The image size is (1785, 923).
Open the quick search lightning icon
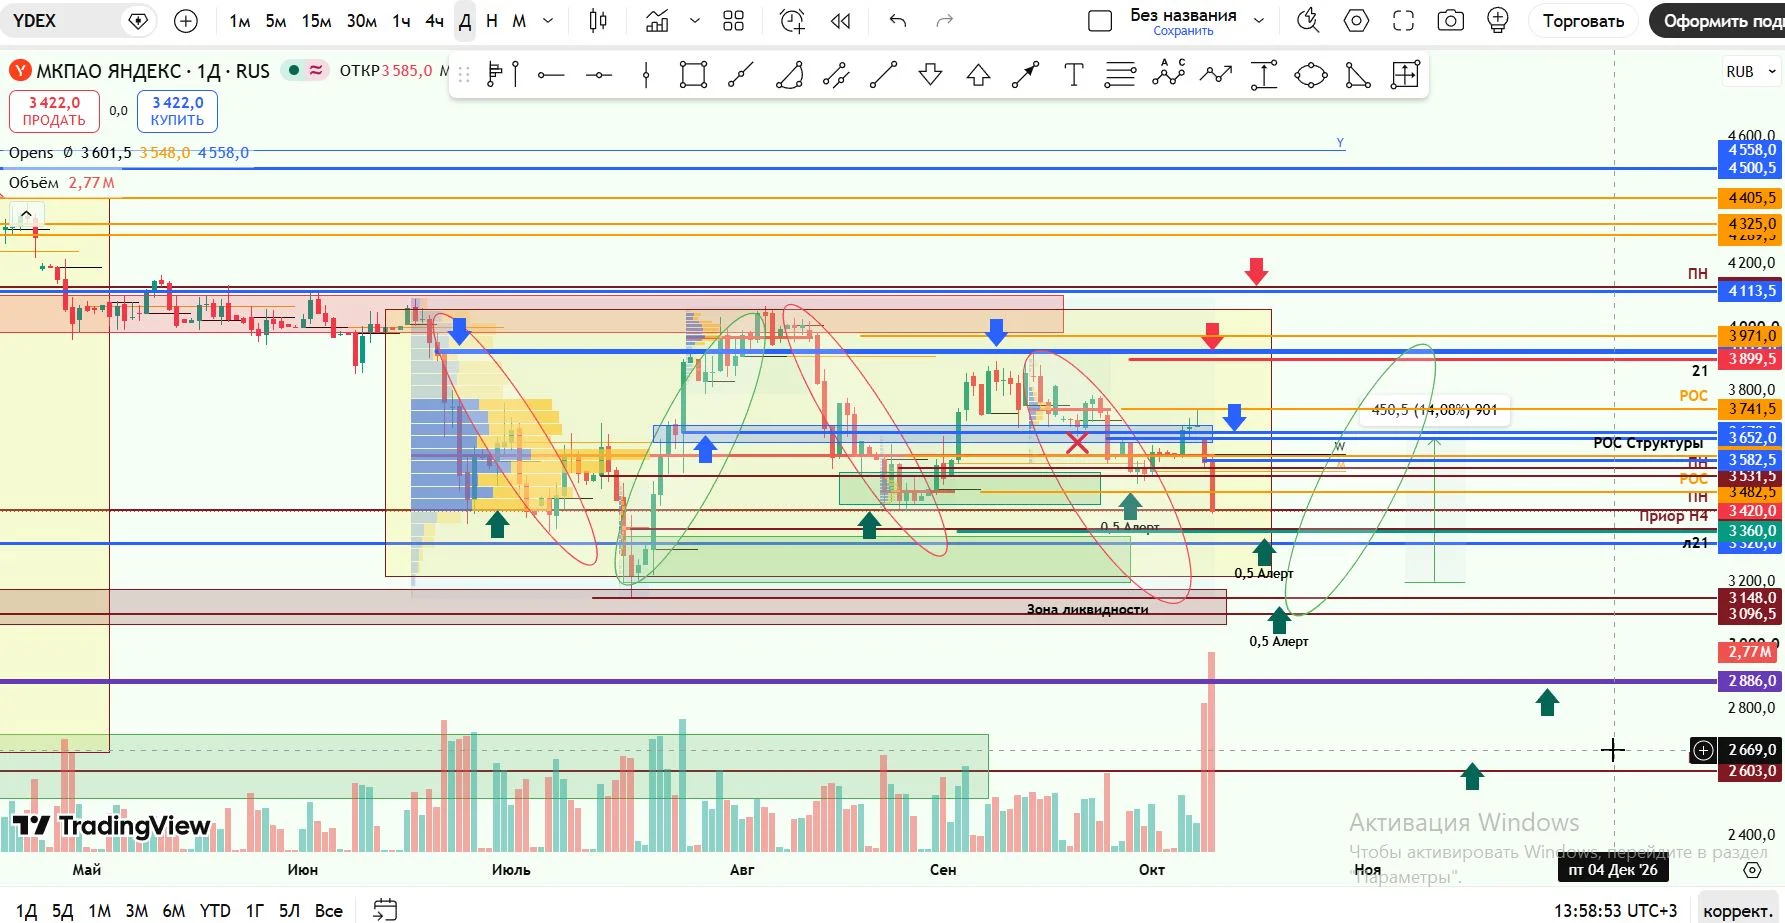coord(1308,20)
